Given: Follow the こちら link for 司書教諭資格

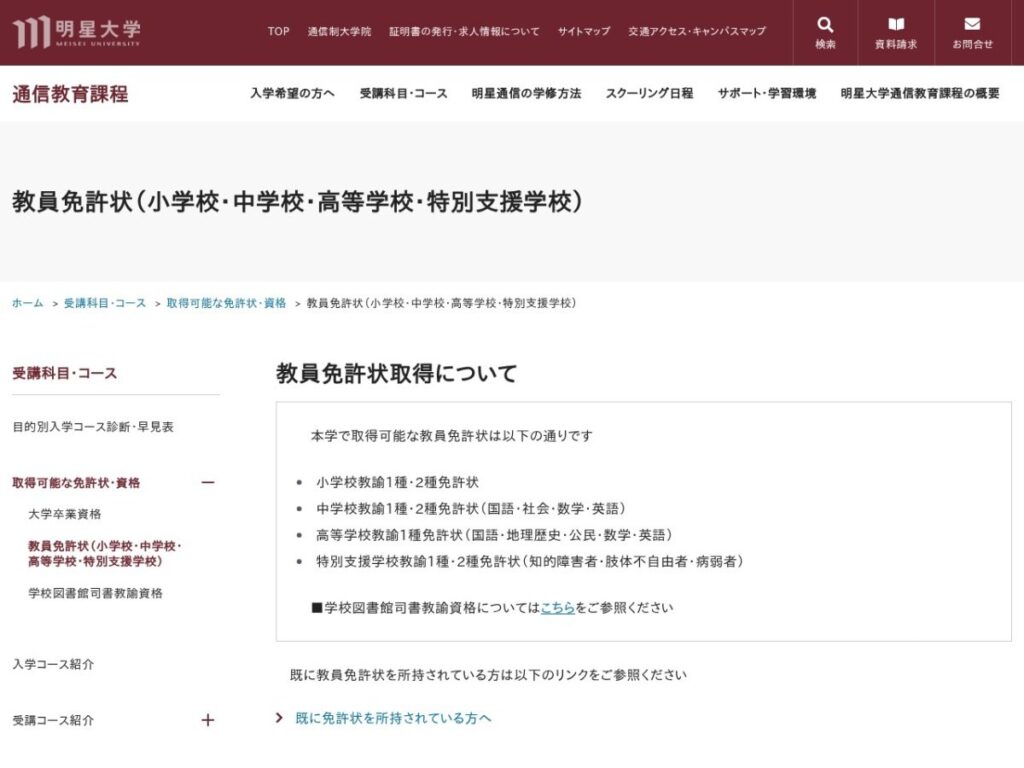Looking at the screenshot, I should 558,608.
